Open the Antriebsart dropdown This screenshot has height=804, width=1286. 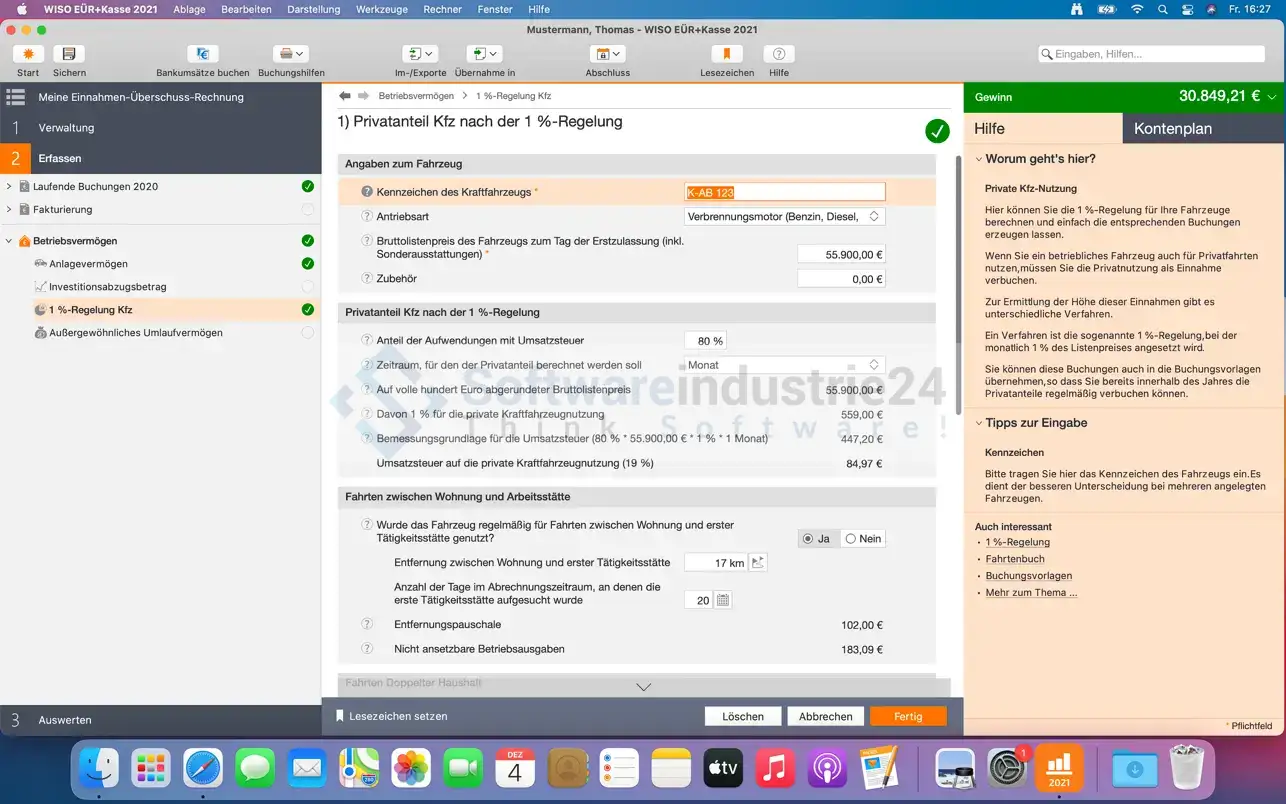[784, 216]
